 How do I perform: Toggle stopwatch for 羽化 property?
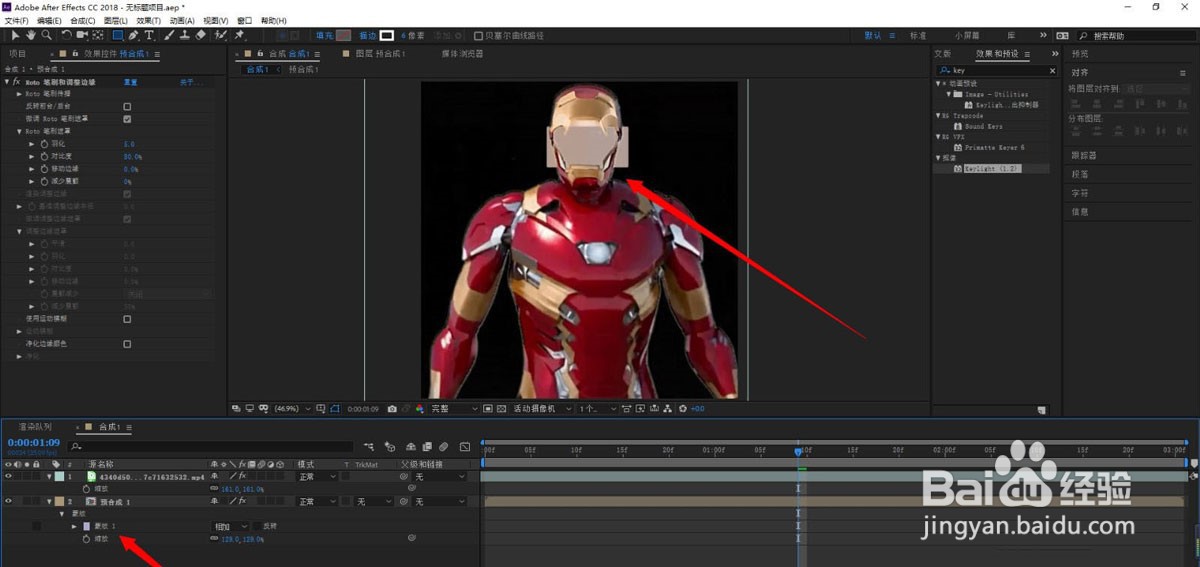(44, 143)
